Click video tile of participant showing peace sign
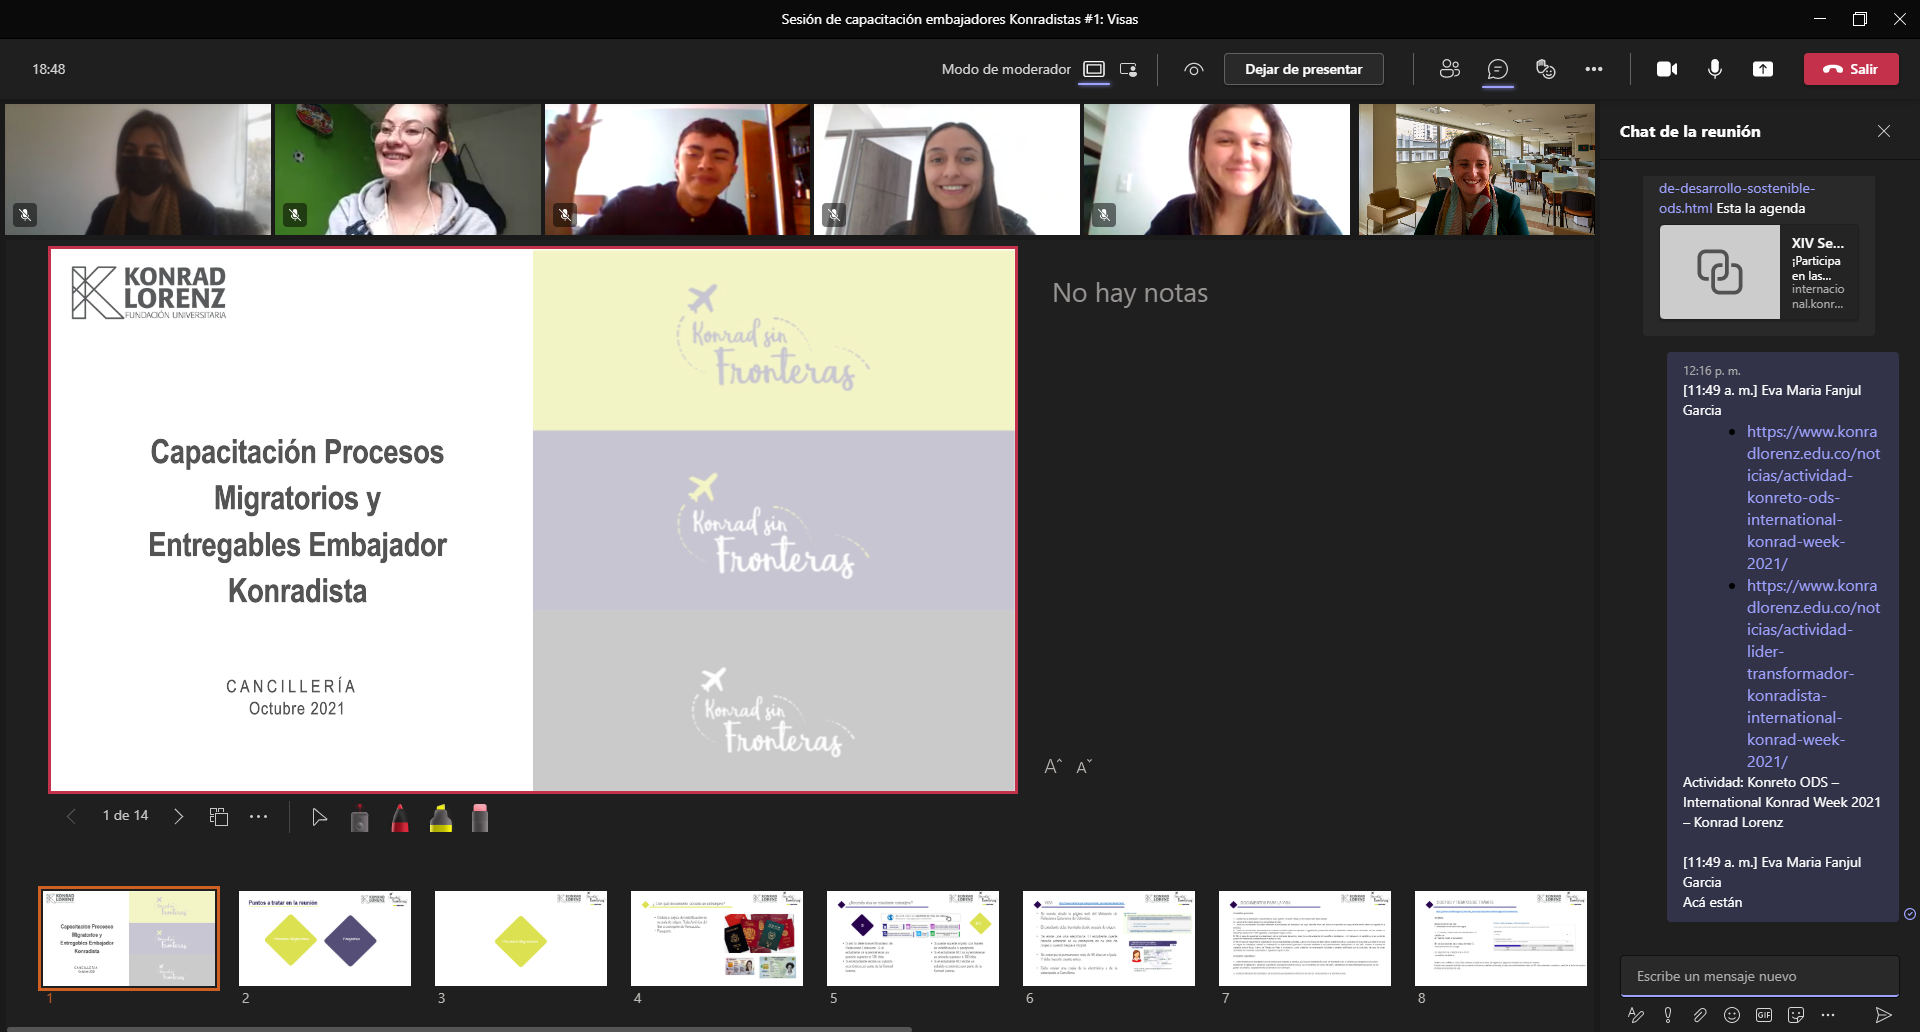Screen dimensions: 1920x1032 (678, 169)
